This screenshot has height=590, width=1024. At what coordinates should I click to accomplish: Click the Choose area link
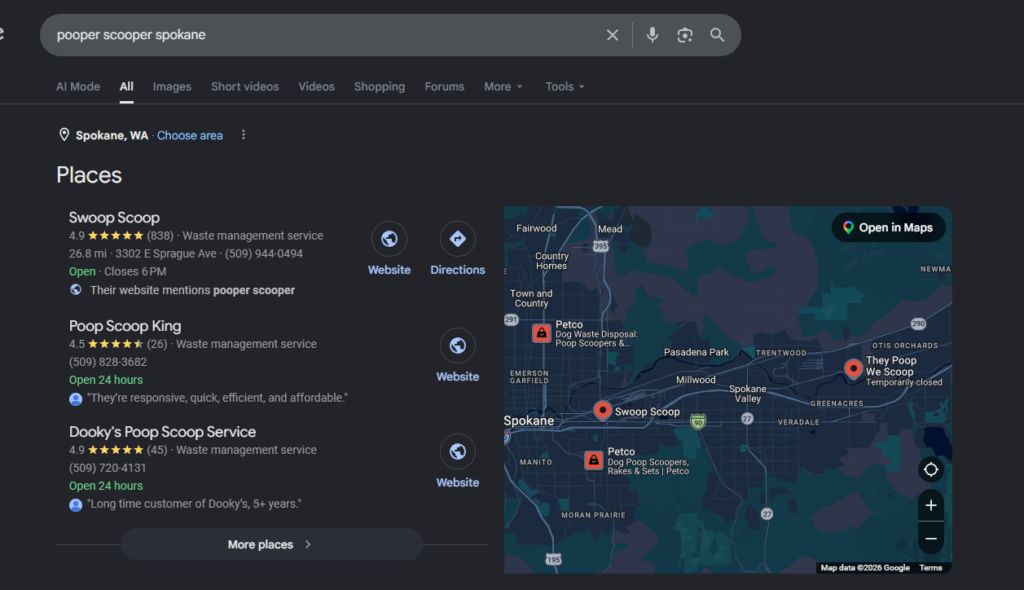point(189,135)
